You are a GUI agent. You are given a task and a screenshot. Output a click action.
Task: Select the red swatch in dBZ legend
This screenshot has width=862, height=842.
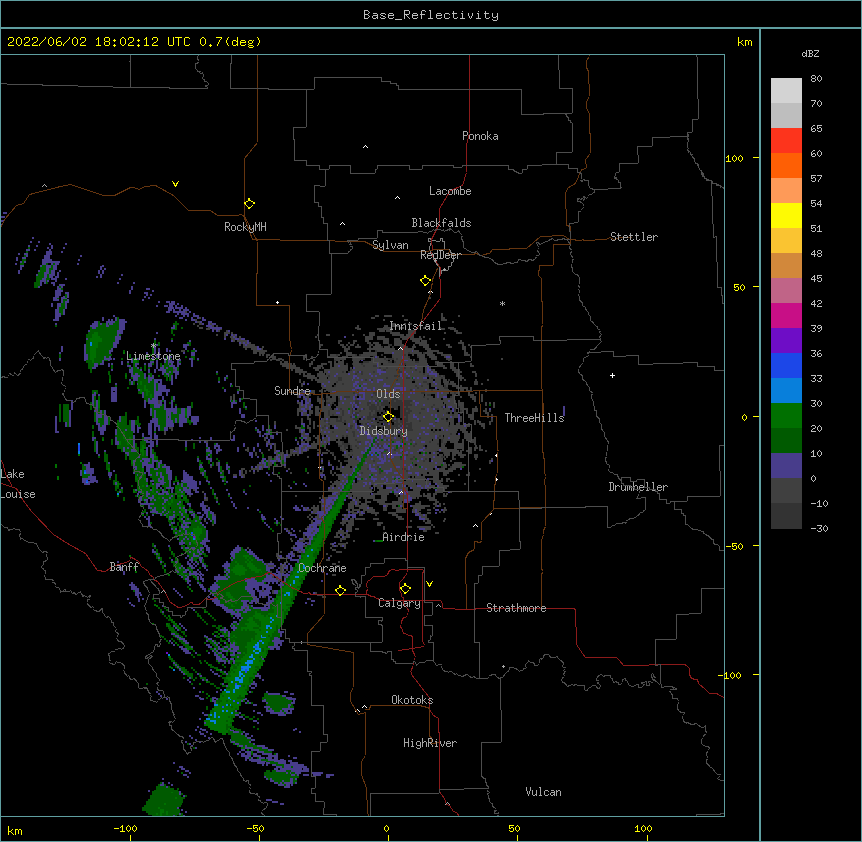(x=786, y=140)
